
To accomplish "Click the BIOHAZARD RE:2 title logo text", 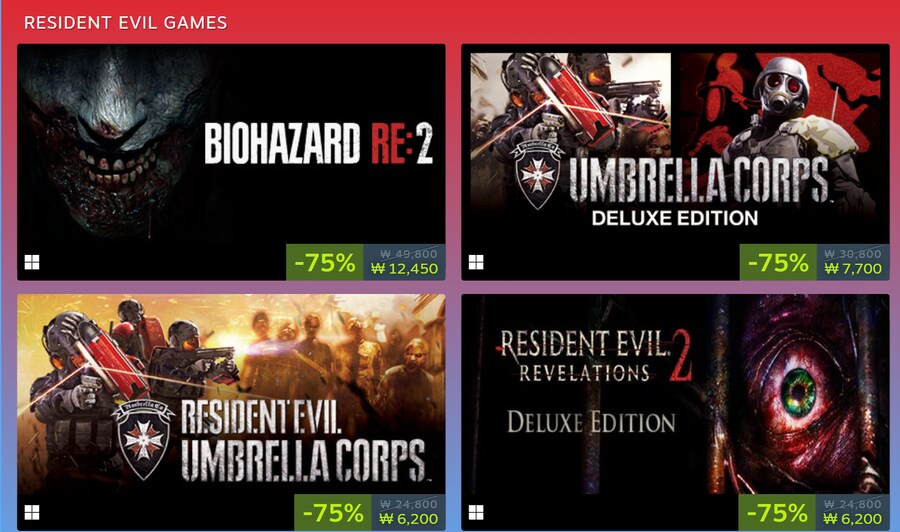I will (318, 143).
